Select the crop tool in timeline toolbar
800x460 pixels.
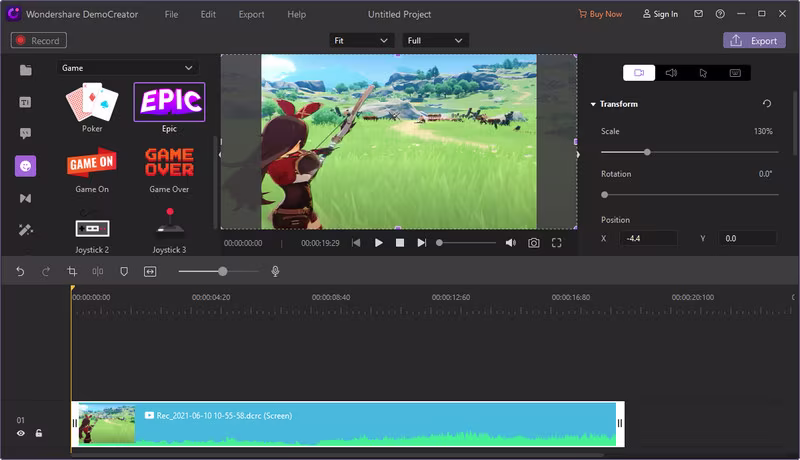[x=72, y=271]
